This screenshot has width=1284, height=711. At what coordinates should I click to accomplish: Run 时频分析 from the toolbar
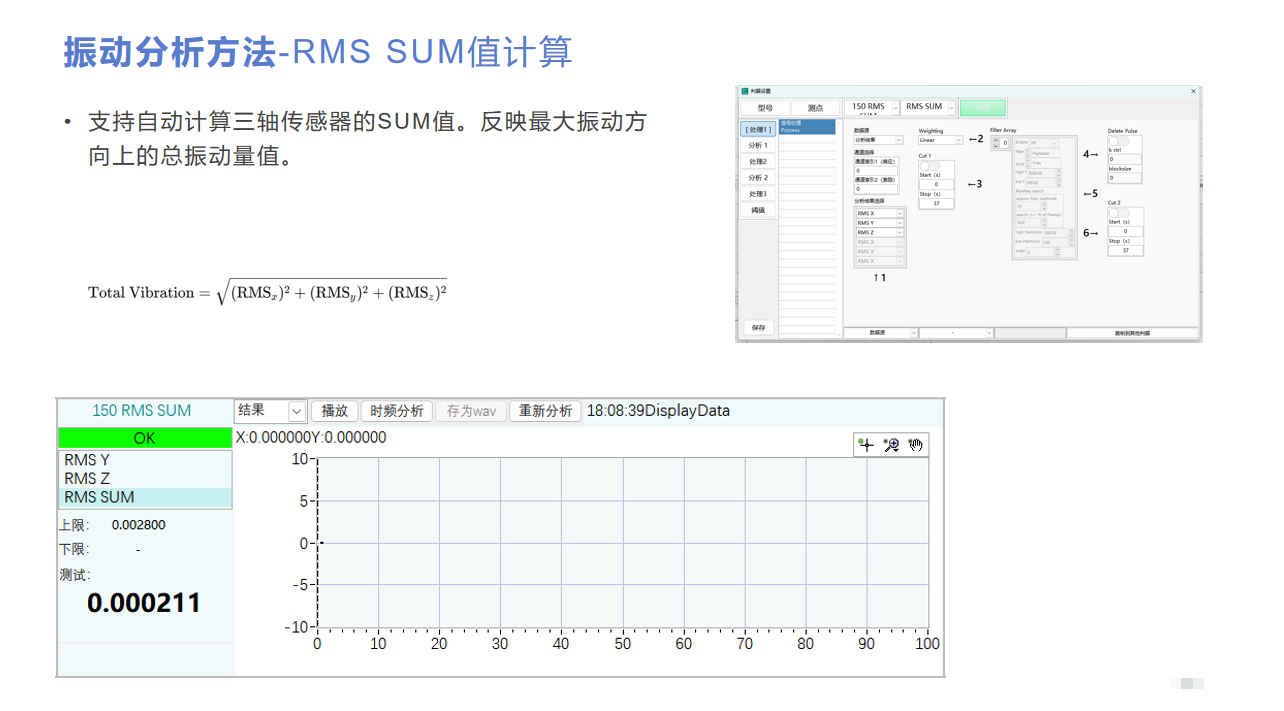(x=397, y=410)
